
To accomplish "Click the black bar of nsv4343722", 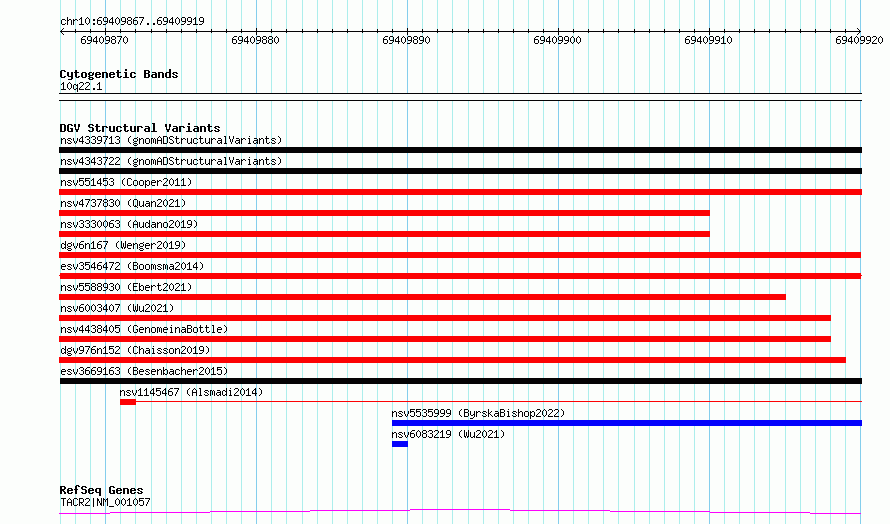I will pyautogui.click(x=460, y=171).
